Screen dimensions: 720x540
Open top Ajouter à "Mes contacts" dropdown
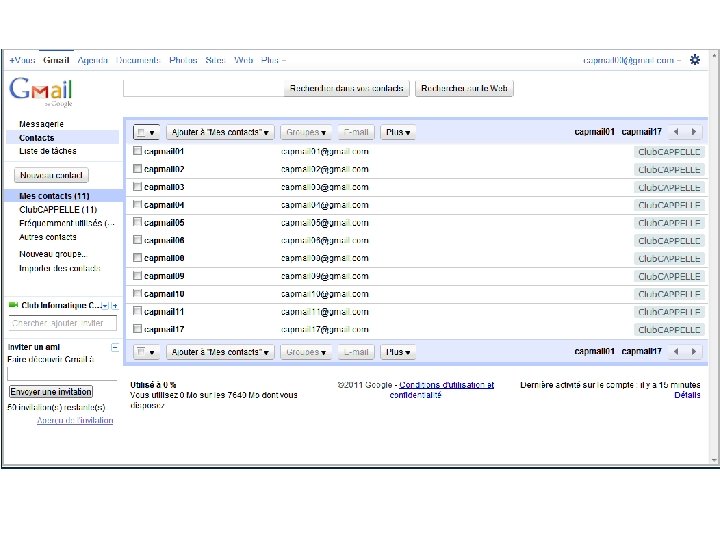pyautogui.click(x=220, y=132)
